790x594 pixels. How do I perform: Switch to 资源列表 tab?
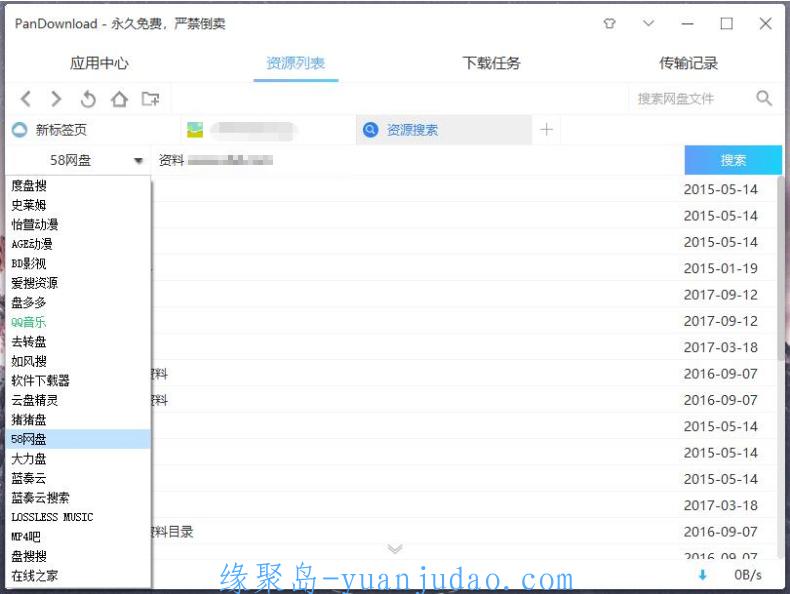(296, 63)
